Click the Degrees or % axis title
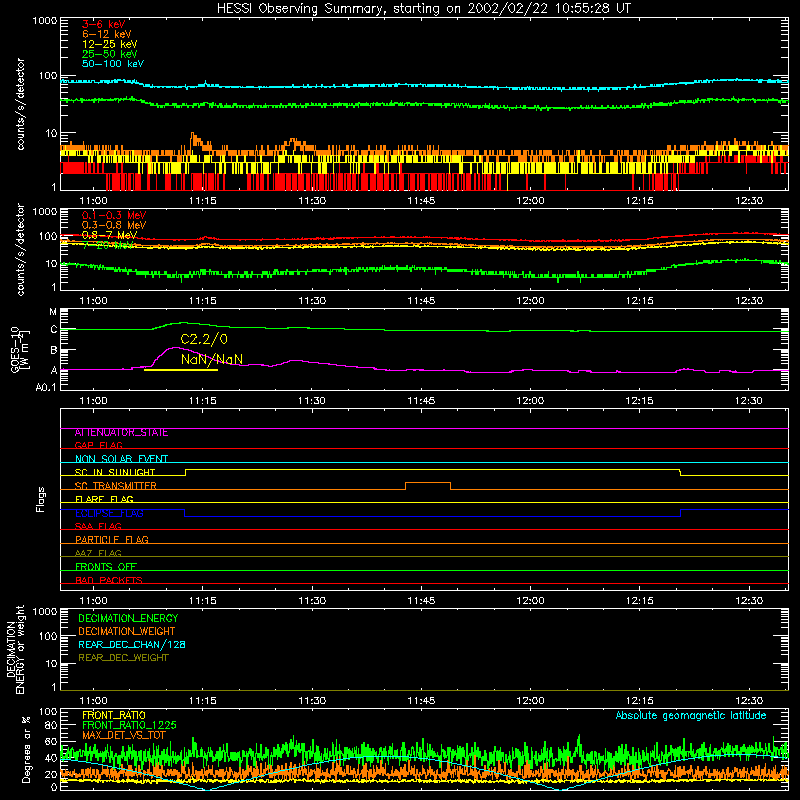The width and height of the screenshot is (800, 800). click(26, 749)
